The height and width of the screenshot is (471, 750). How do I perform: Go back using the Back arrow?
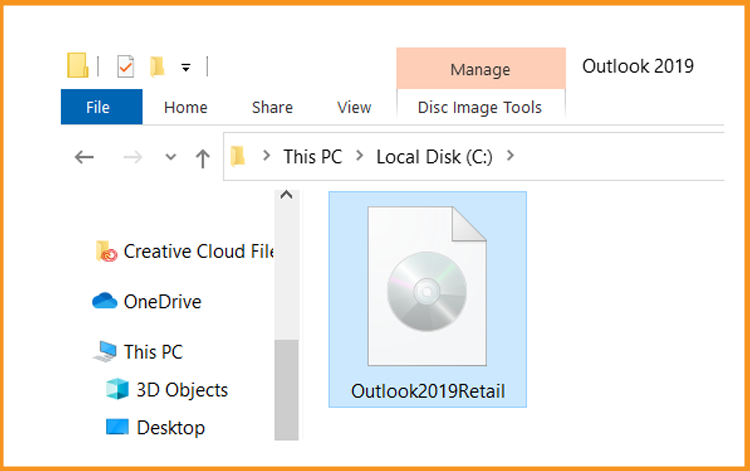click(84, 157)
